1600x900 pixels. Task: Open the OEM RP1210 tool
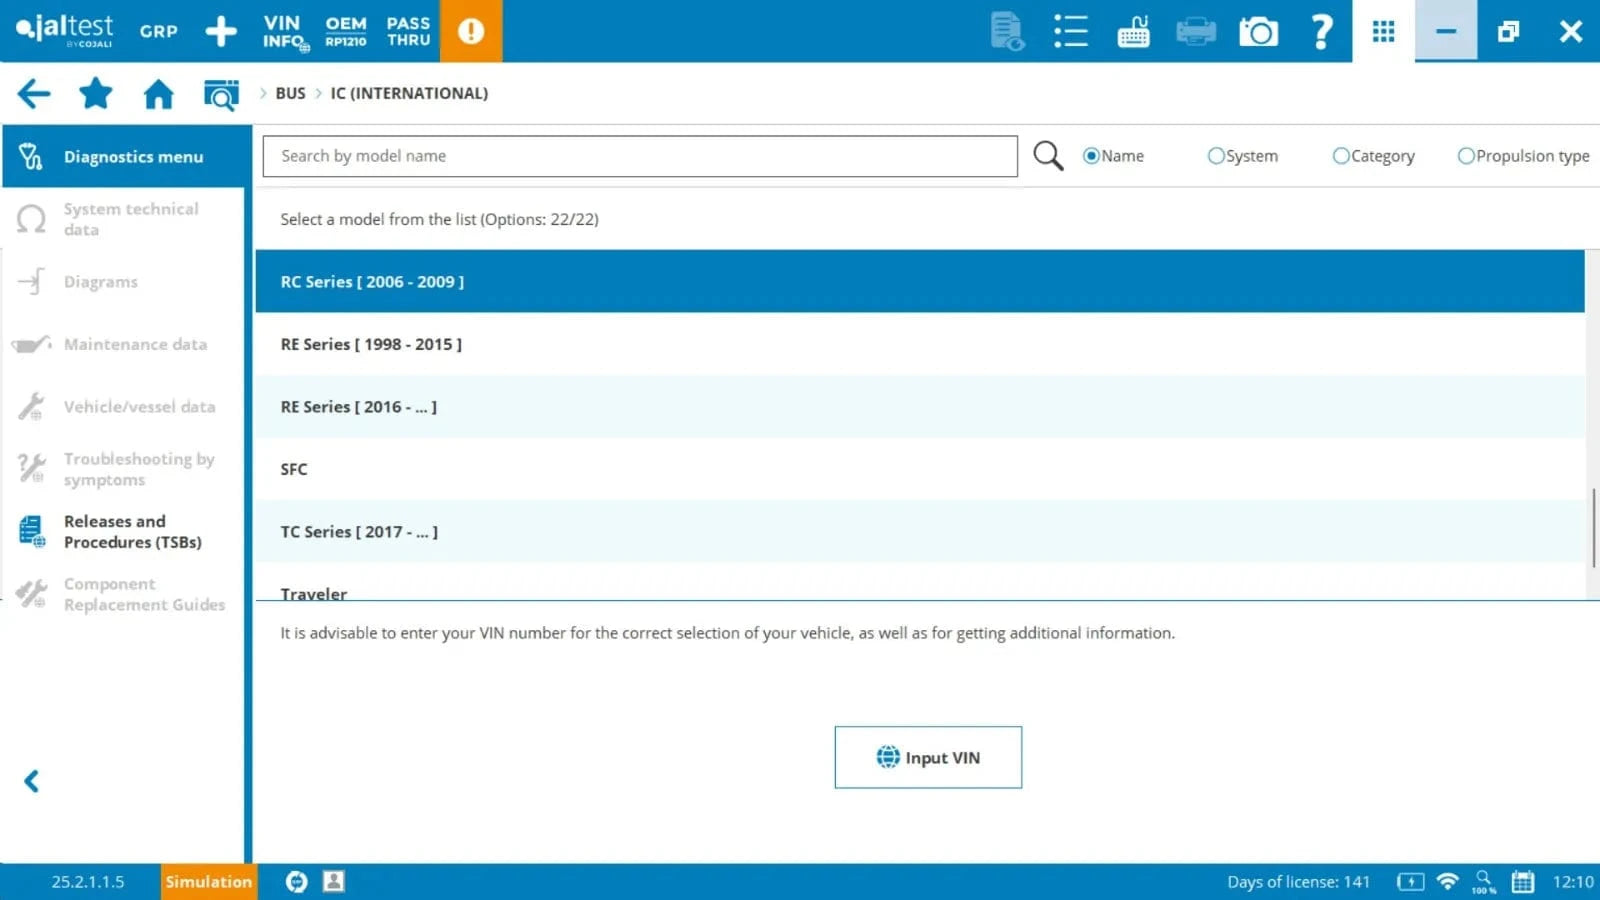click(x=346, y=31)
